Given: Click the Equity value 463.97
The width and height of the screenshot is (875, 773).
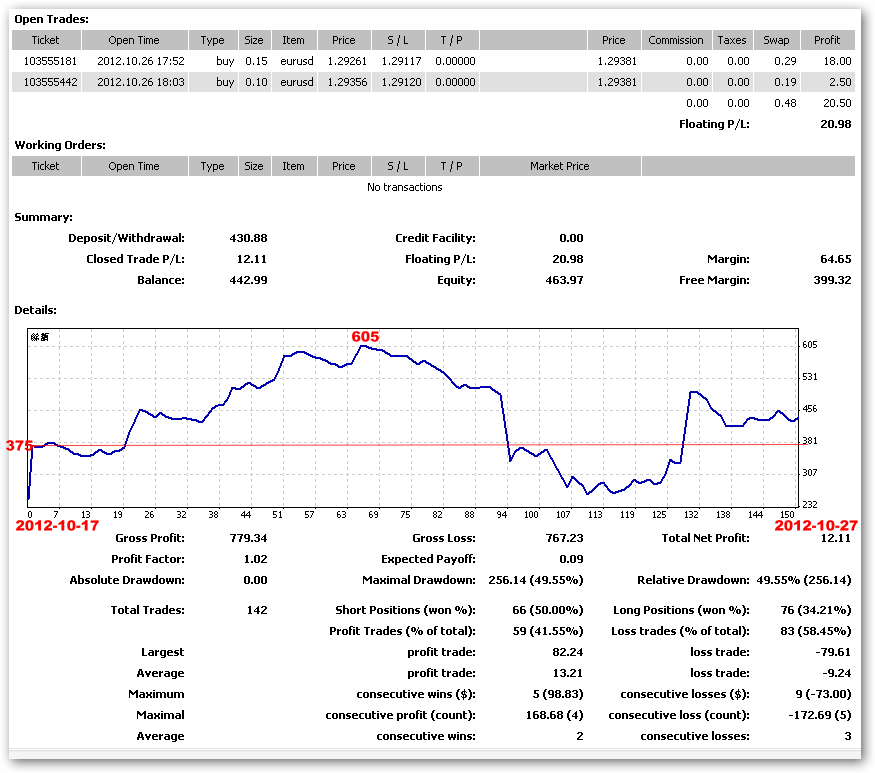Looking at the screenshot, I should click(x=564, y=280).
